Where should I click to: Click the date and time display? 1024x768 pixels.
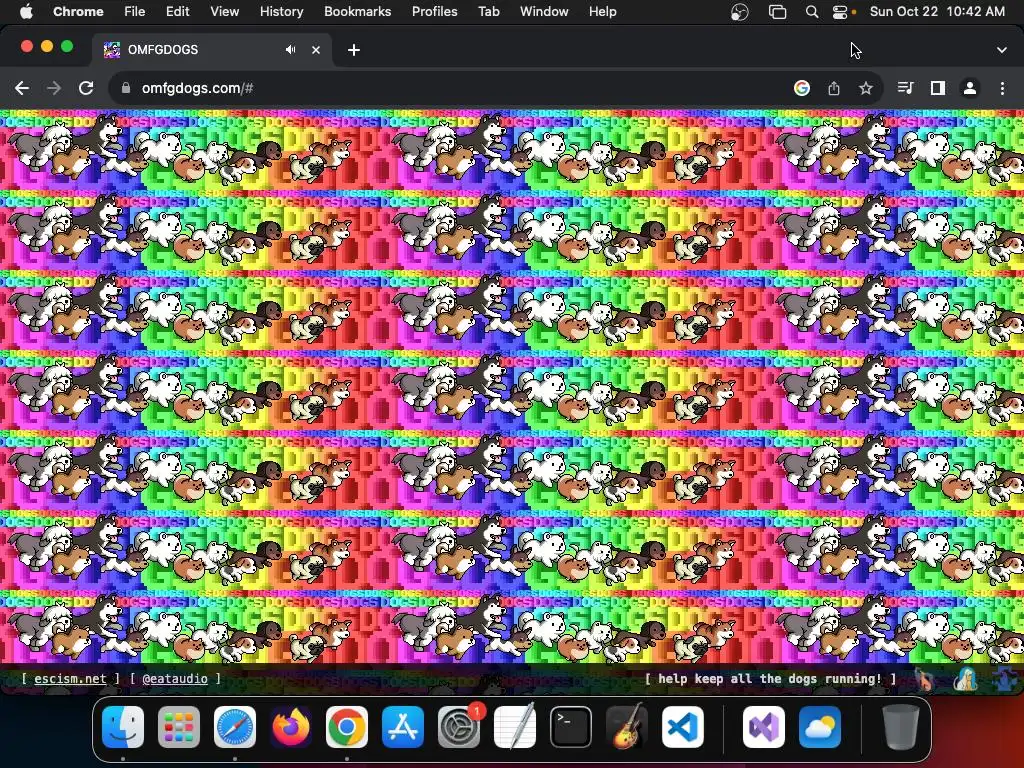pos(937,12)
